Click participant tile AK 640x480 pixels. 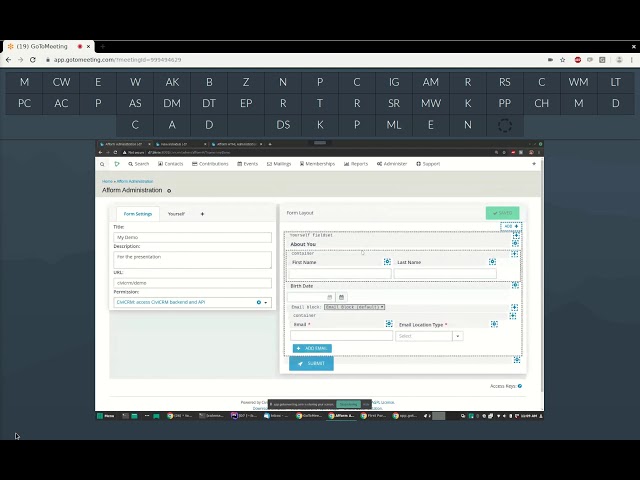[172, 82]
